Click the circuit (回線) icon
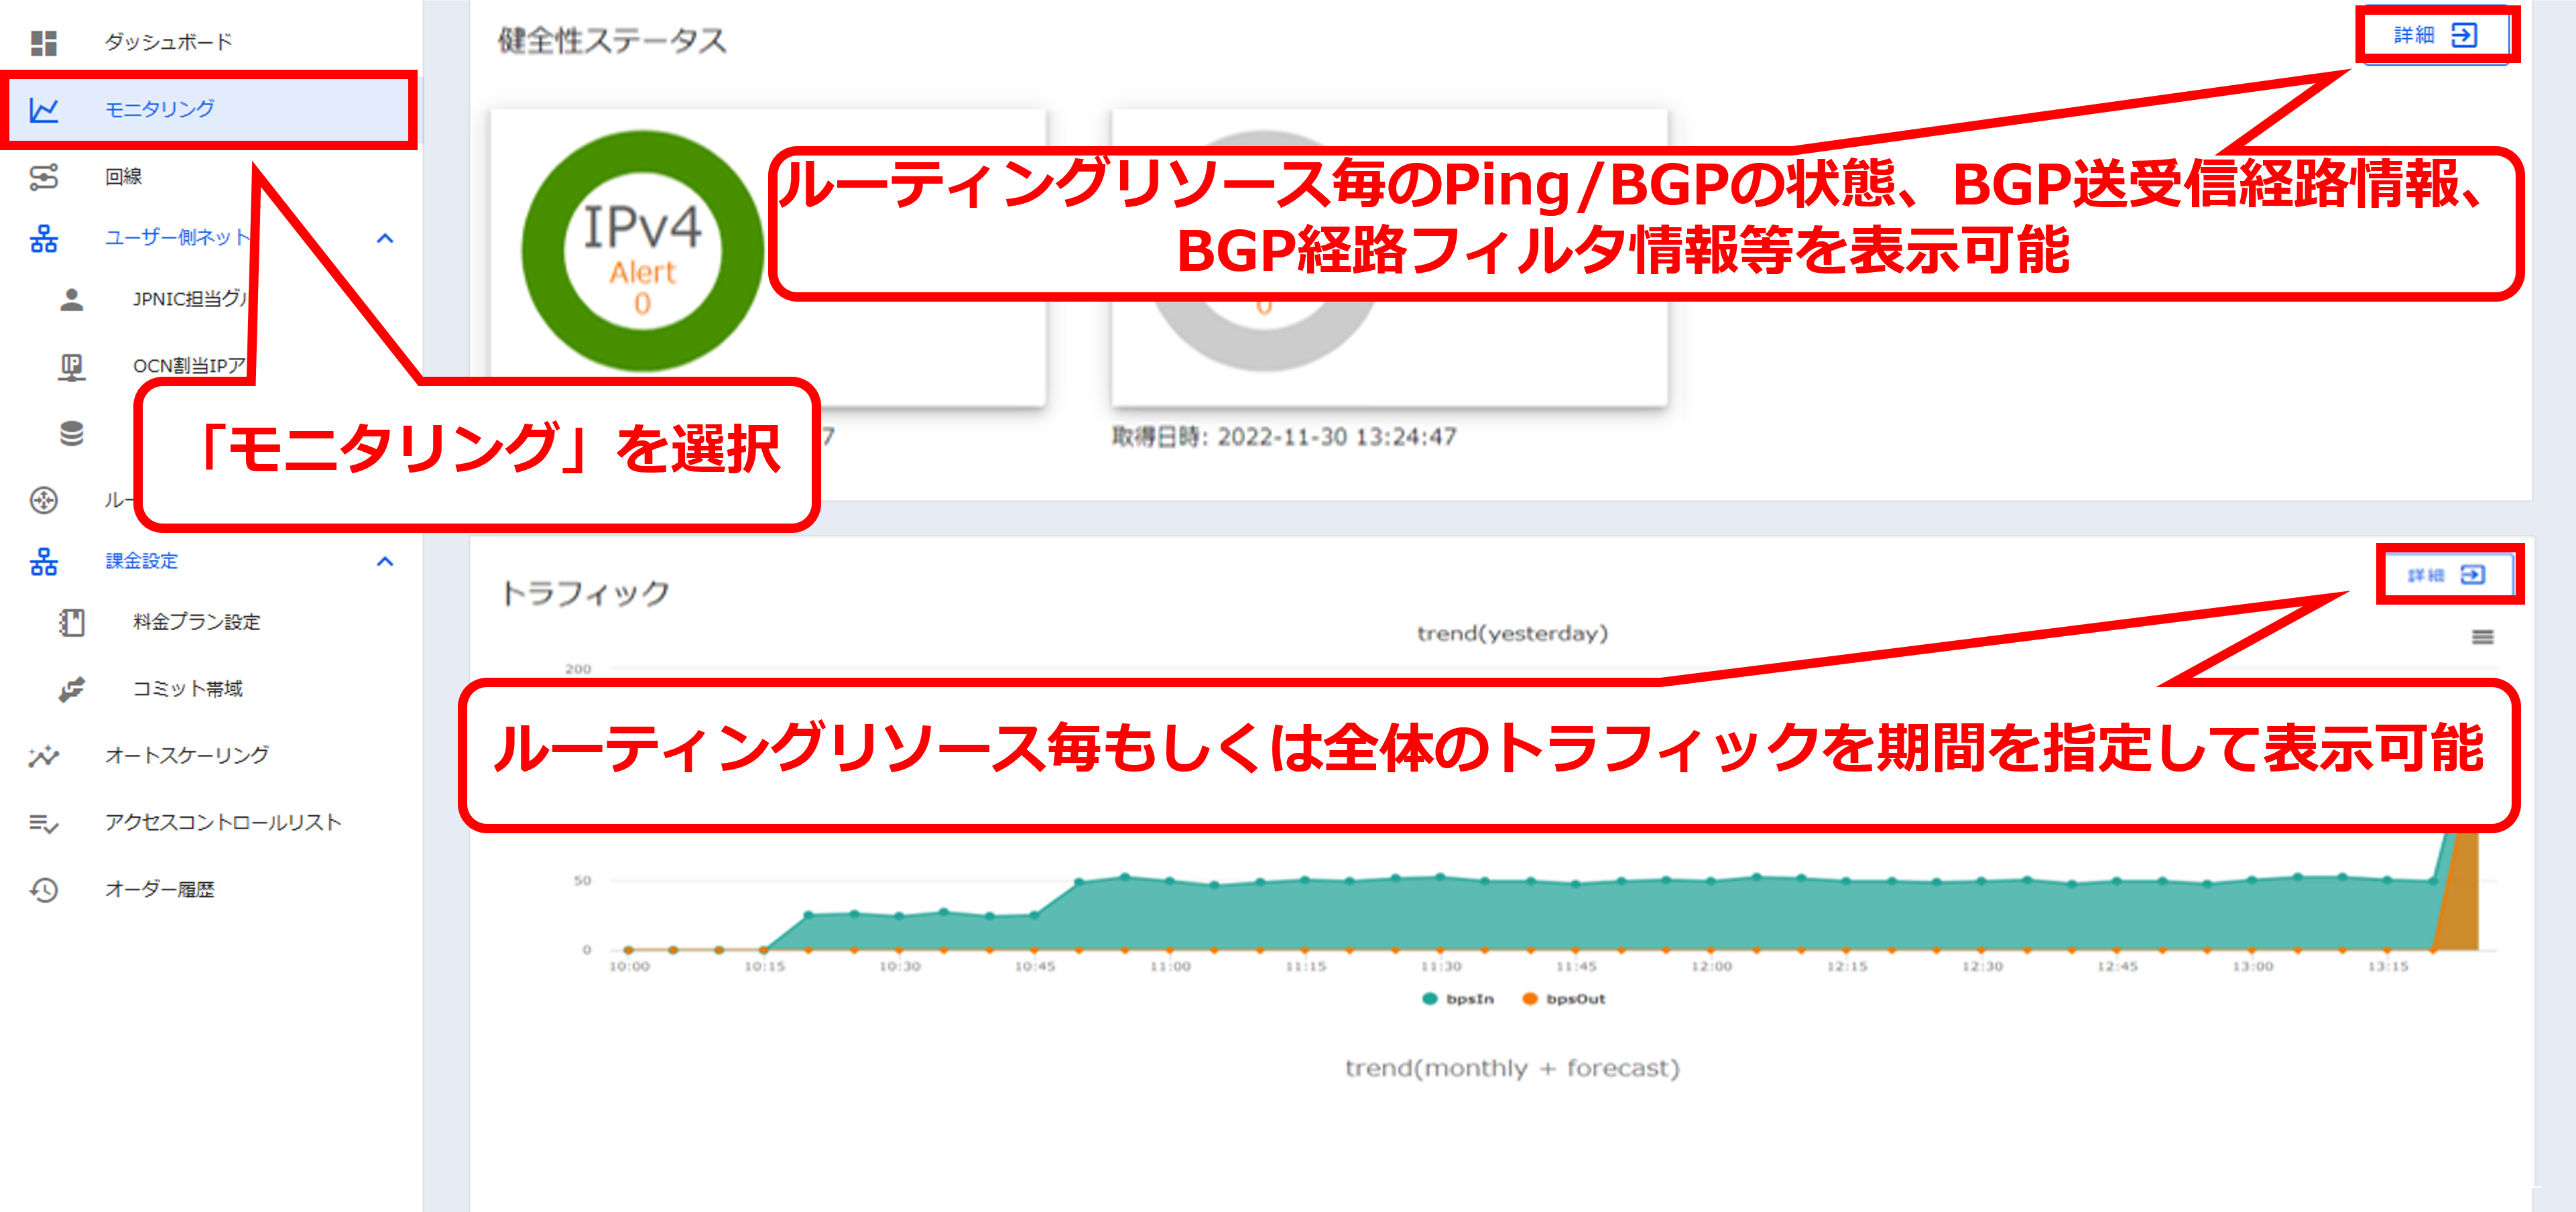The image size is (2576, 1212). 43,177
